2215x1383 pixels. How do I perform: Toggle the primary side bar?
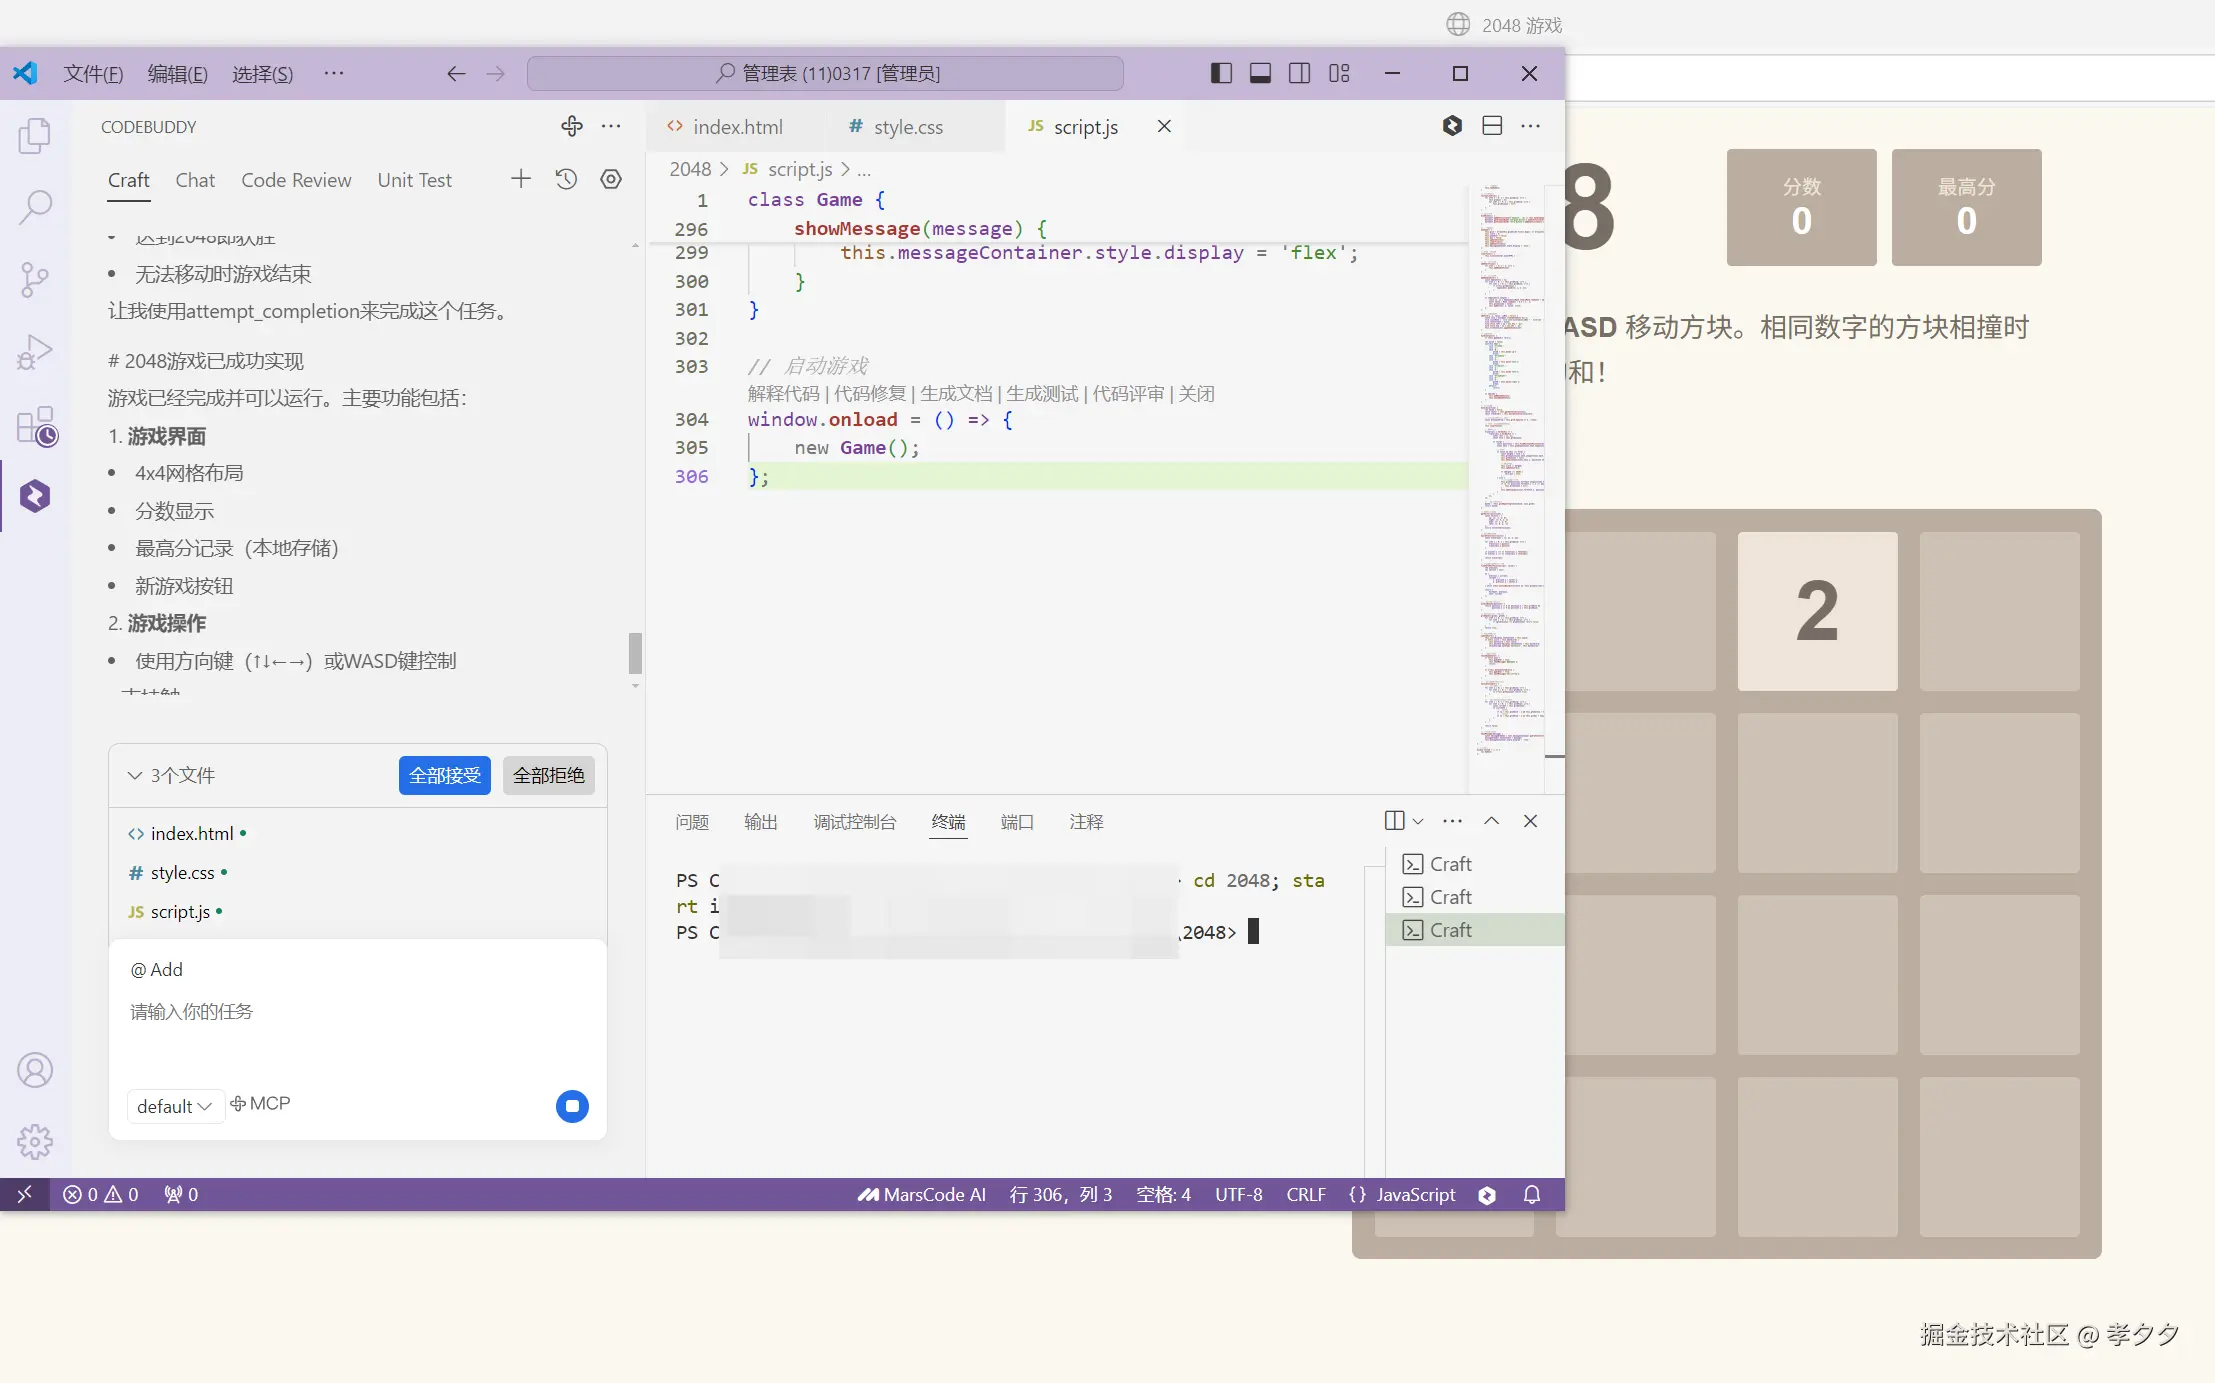pyautogui.click(x=1221, y=73)
